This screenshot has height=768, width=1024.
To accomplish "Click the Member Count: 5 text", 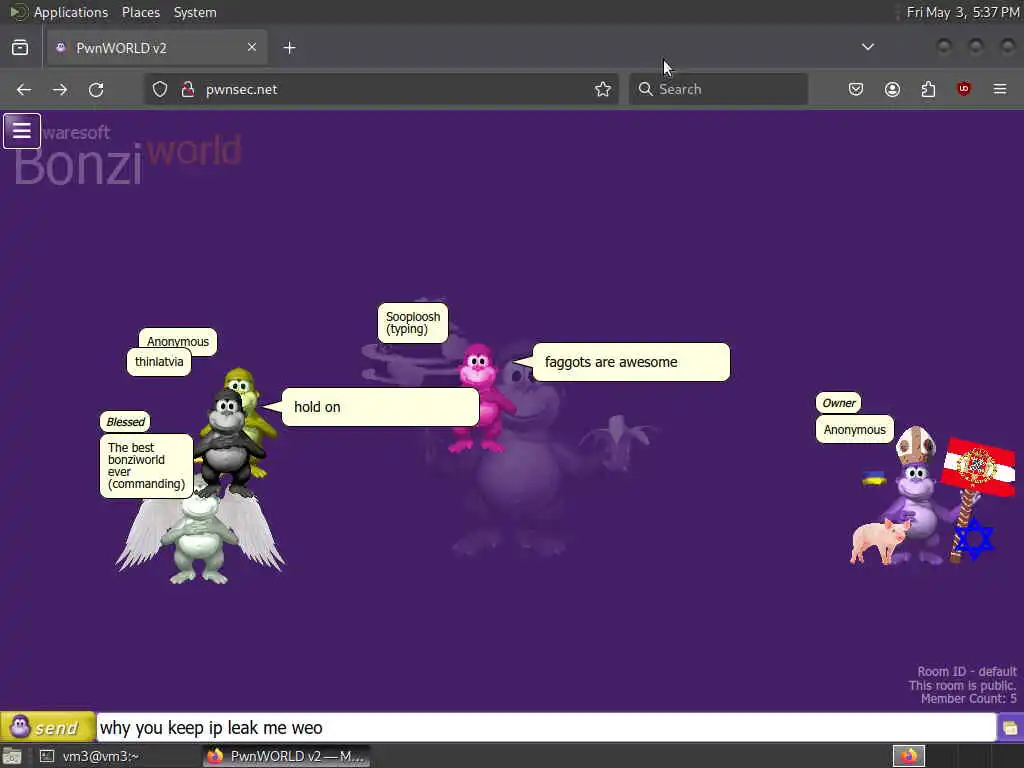I will pos(968,699).
